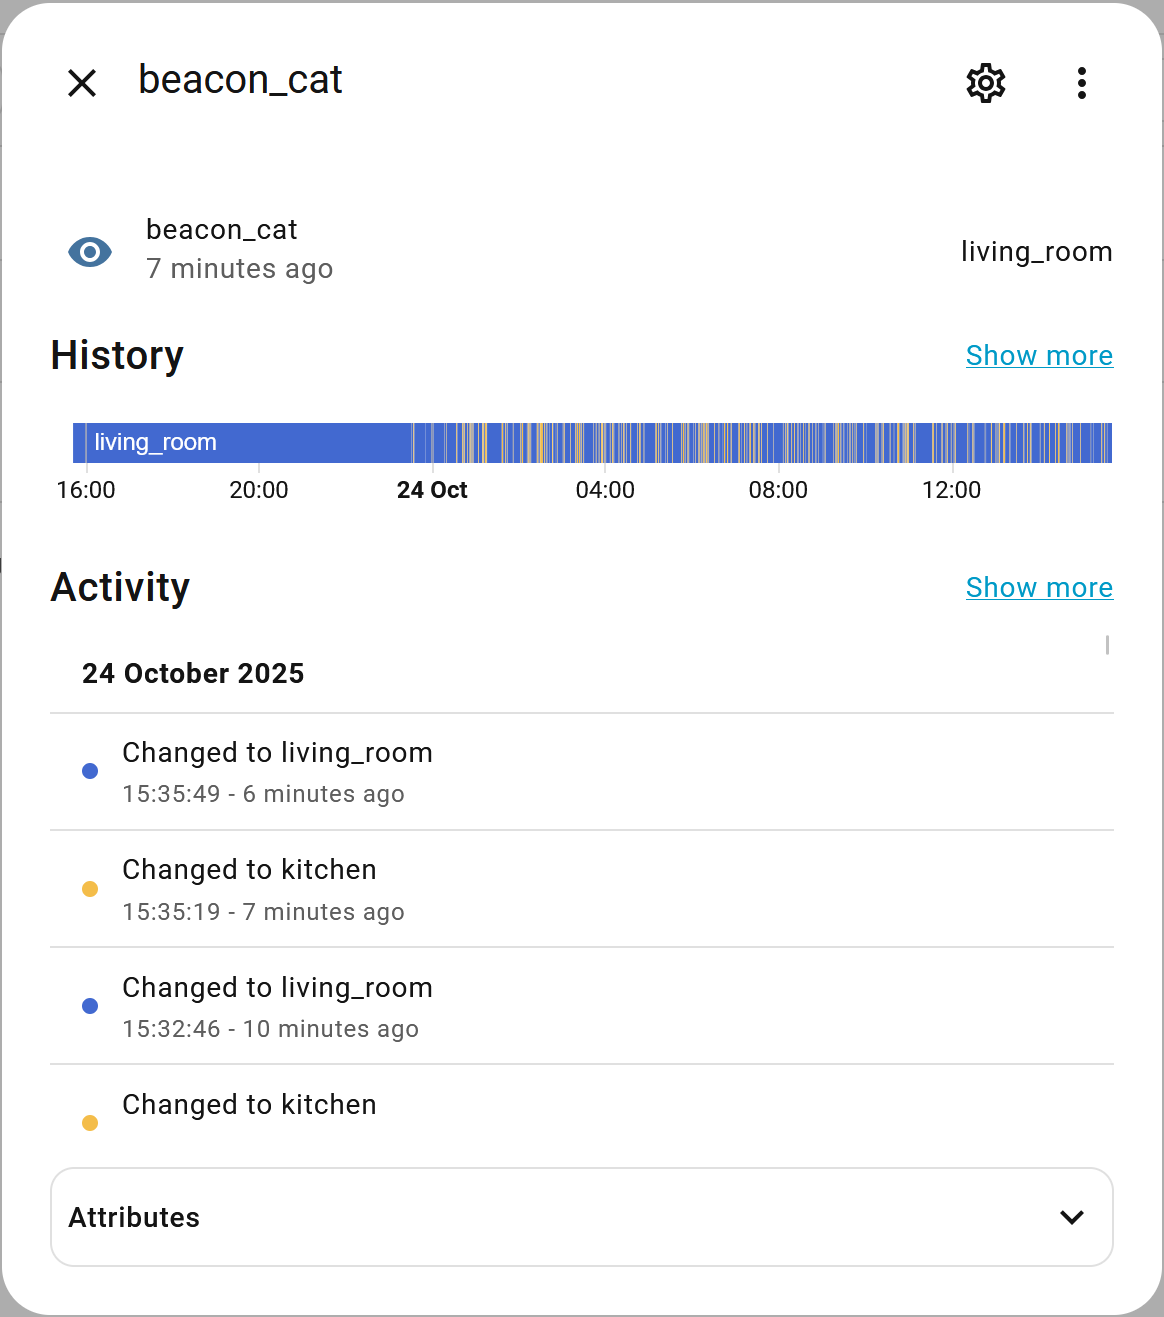Show more Activity
Screen dimensions: 1164x1317
(1039, 588)
